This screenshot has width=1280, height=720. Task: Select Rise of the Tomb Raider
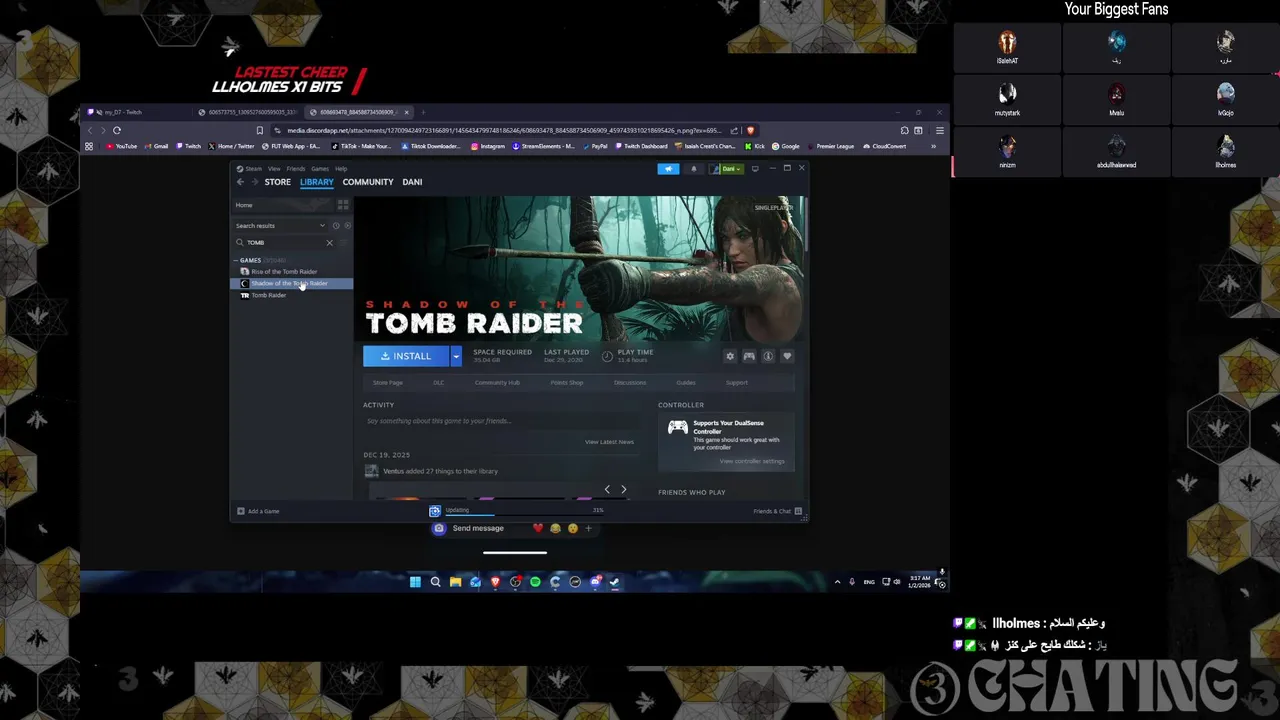284,272
